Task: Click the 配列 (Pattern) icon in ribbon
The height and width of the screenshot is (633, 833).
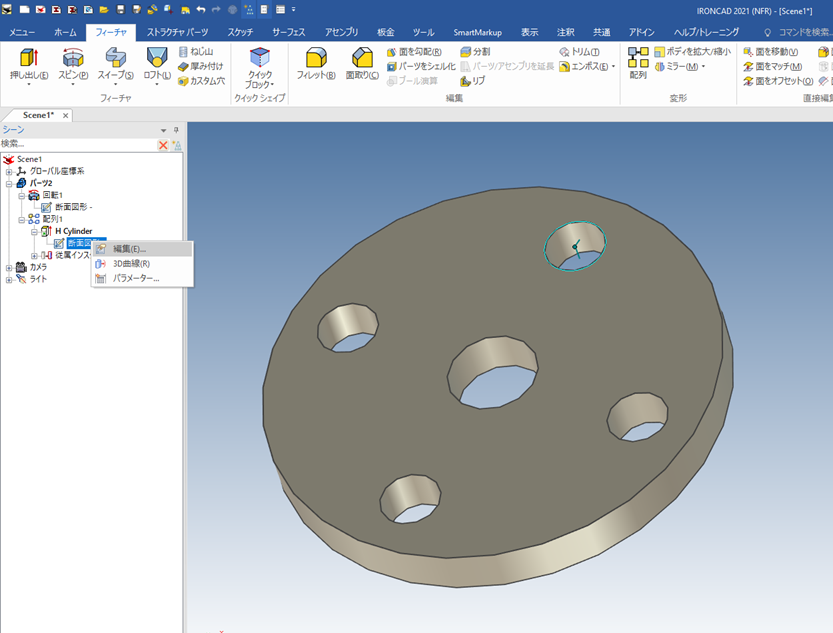Action: (638, 59)
